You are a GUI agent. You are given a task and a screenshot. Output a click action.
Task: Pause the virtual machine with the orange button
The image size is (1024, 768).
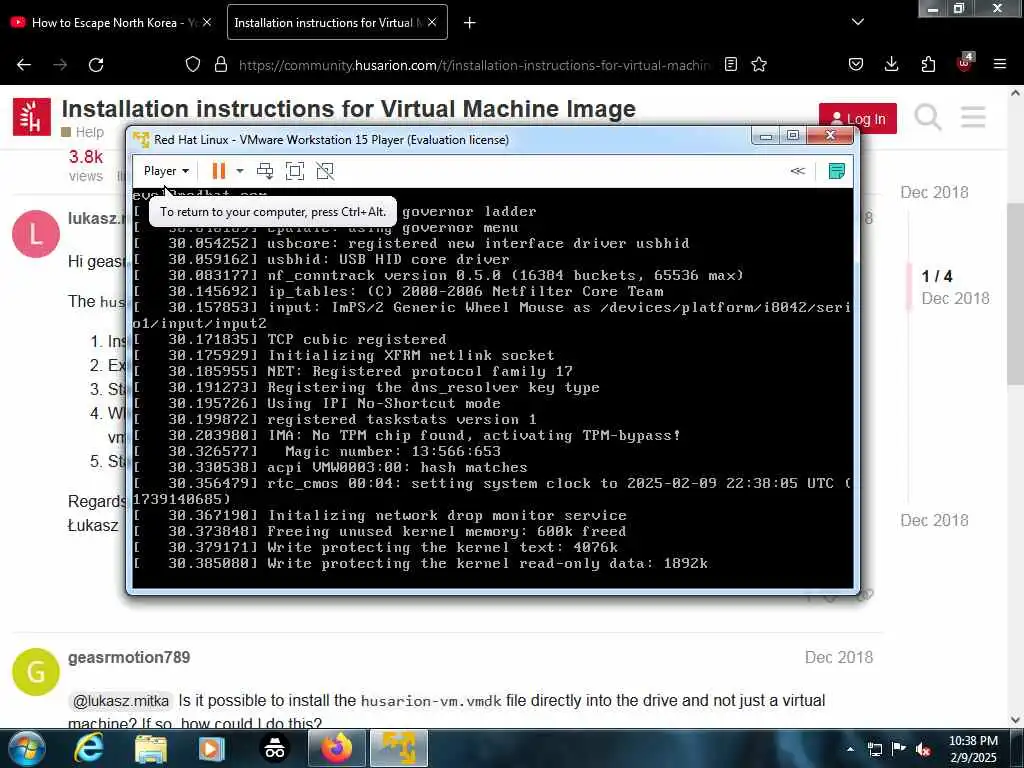coord(219,171)
